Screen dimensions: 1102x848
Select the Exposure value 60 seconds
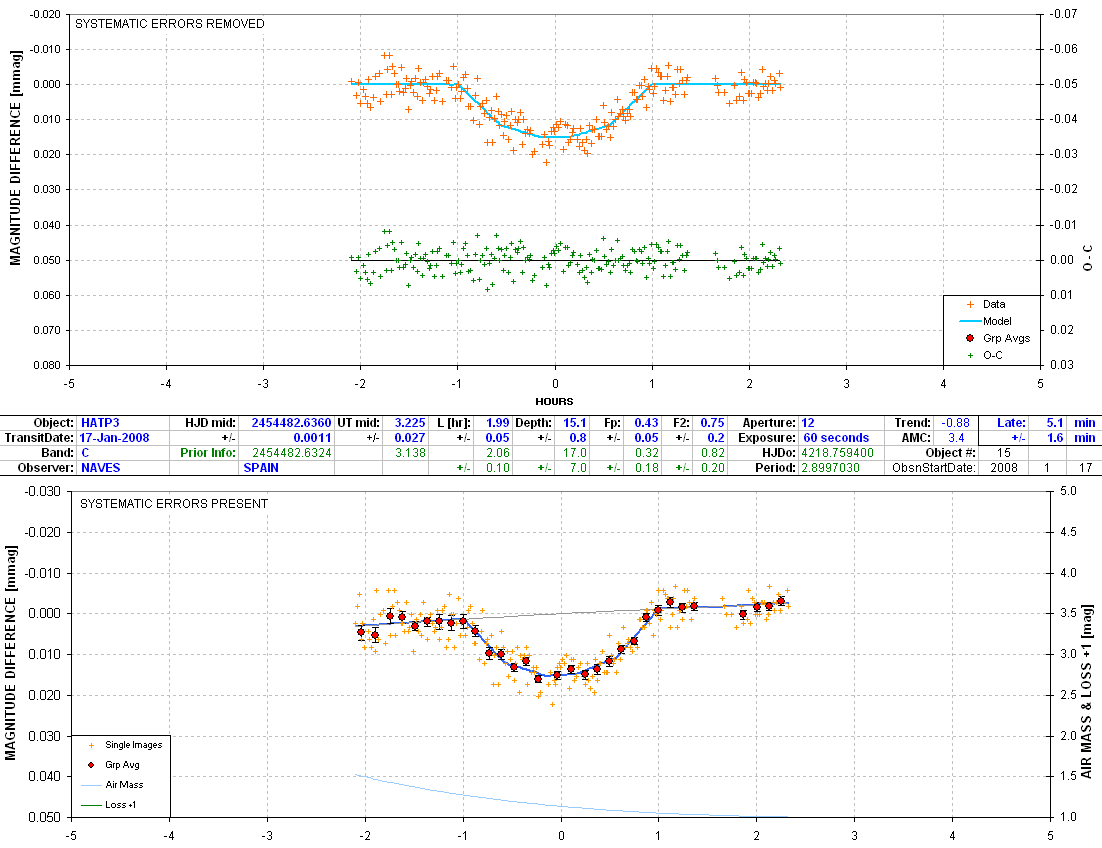click(836, 438)
